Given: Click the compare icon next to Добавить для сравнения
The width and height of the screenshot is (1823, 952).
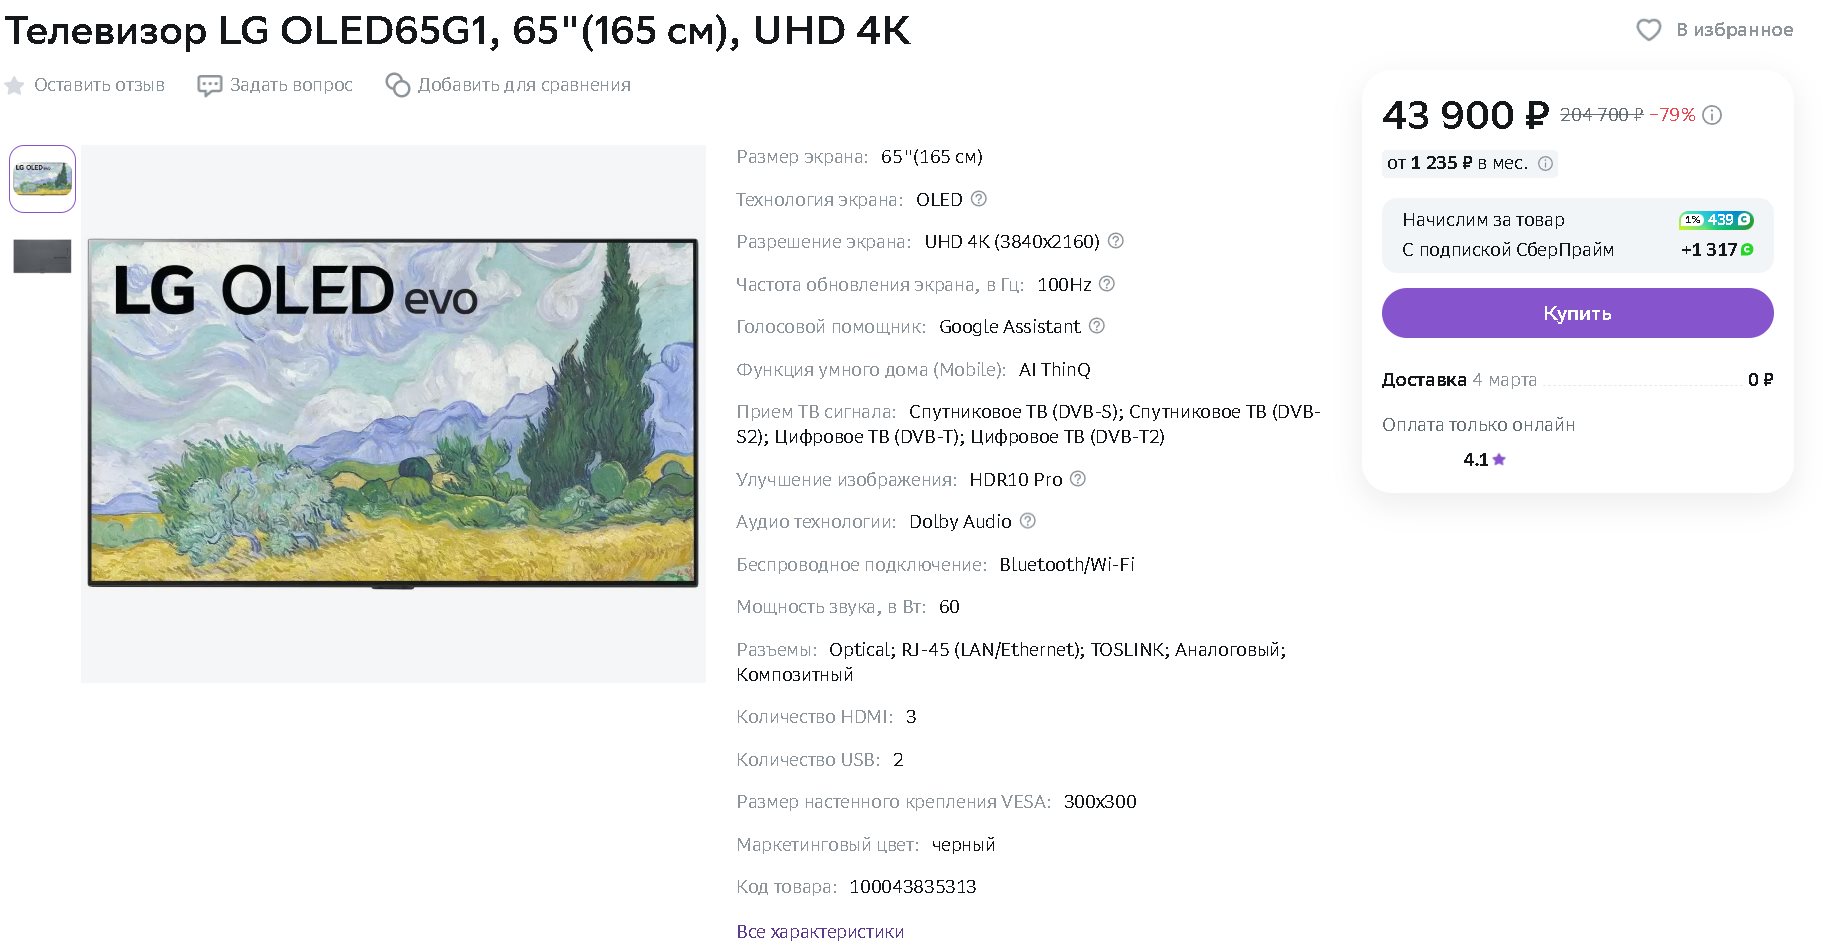Looking at the screenshot, I should (397, 85).
